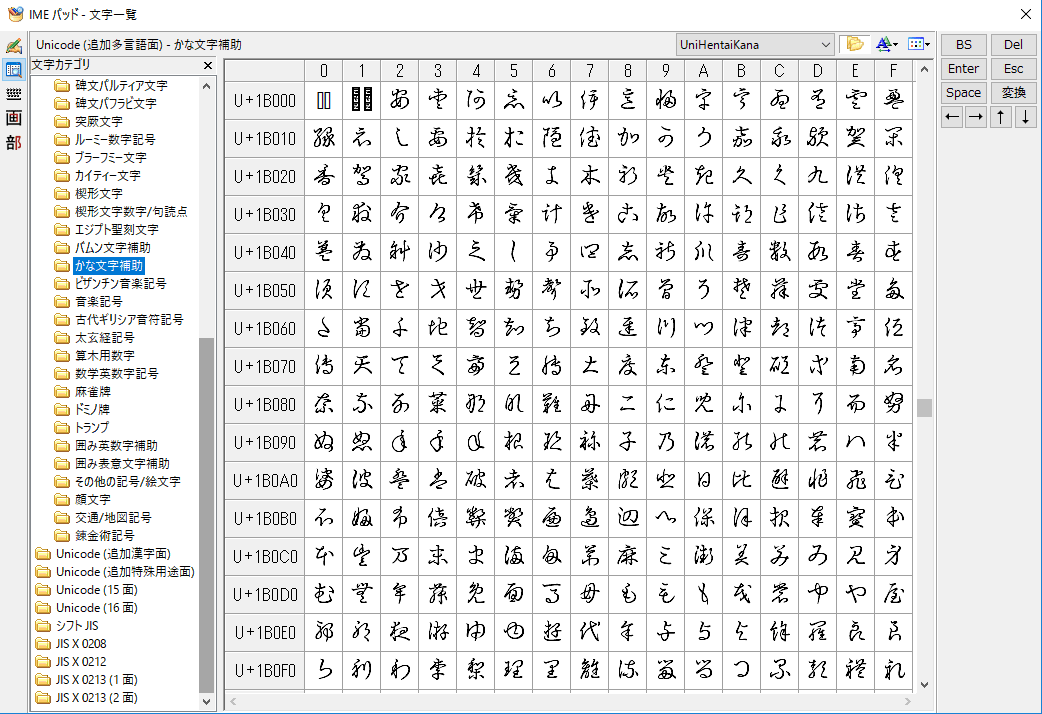1042x714 pixels.
Task: Toggle the character category folder pane
Action: 854,44
